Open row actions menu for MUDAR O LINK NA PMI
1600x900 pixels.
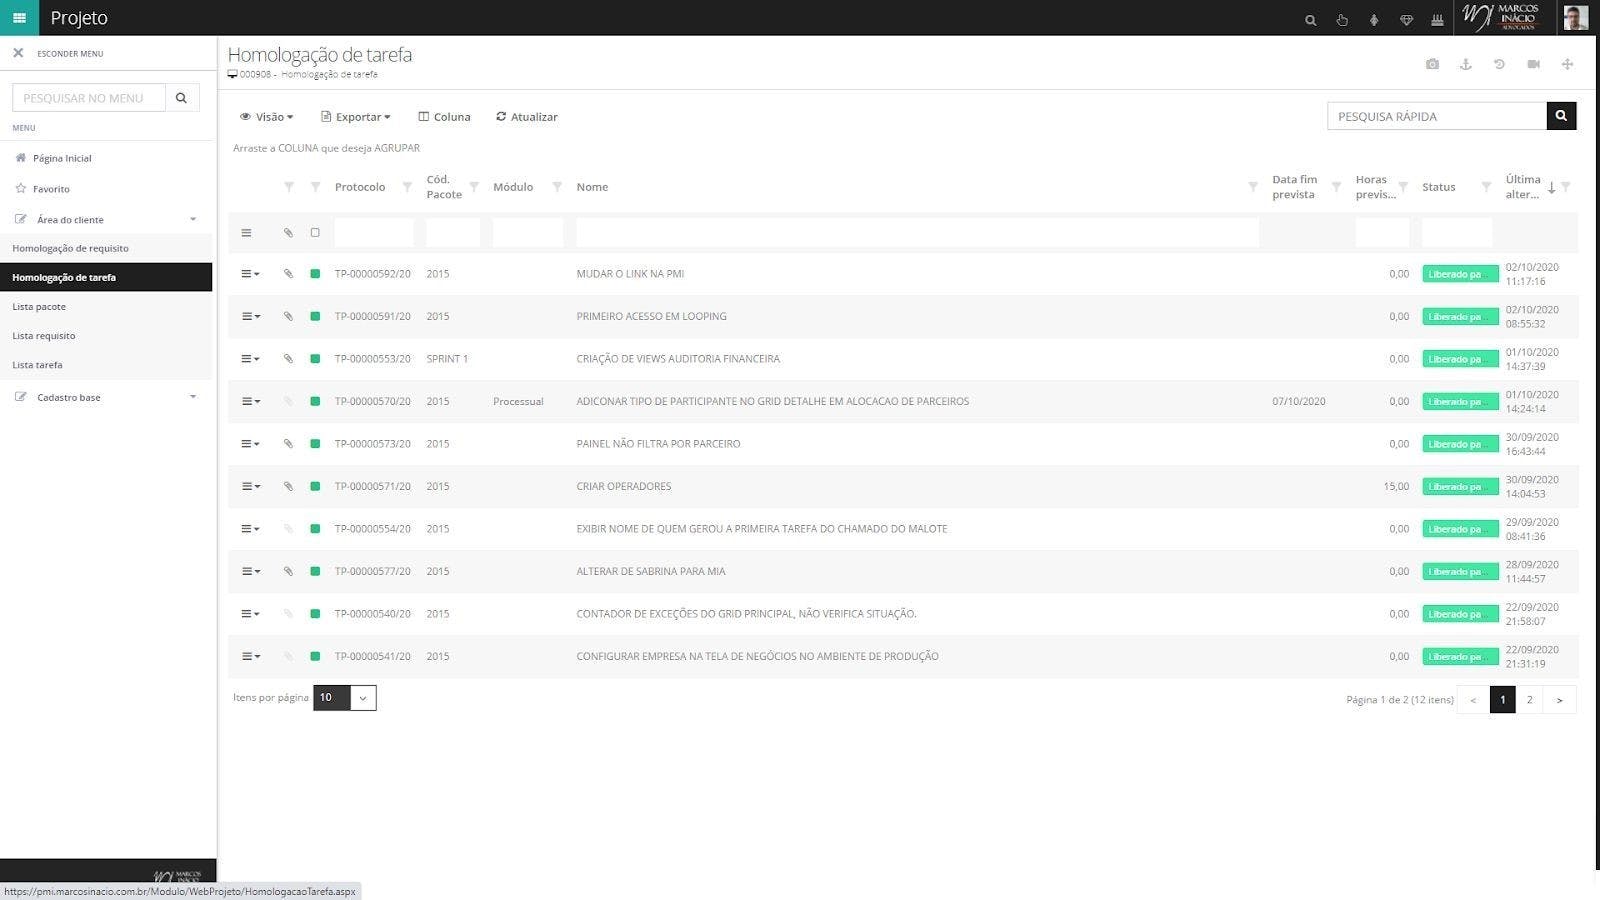pos(250,274)
